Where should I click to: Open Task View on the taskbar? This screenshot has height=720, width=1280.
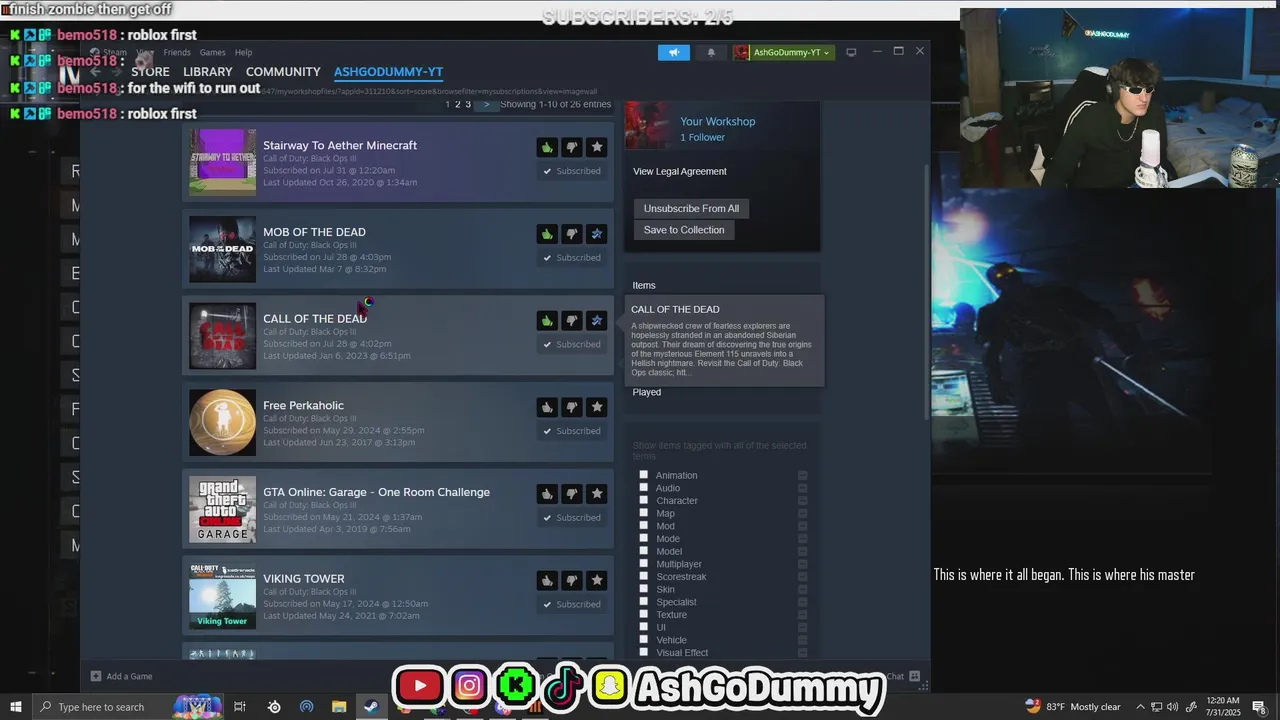[240, 707]
